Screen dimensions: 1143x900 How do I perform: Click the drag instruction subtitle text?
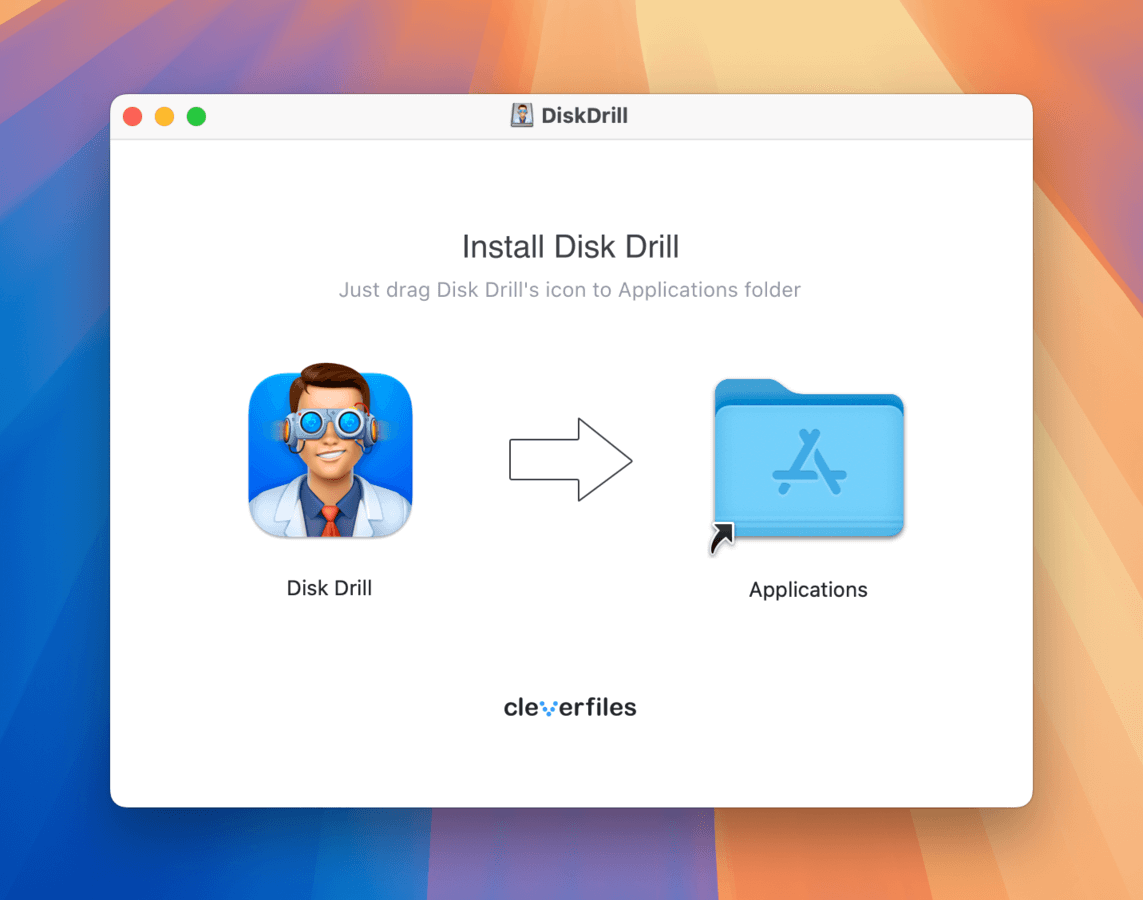570,290
